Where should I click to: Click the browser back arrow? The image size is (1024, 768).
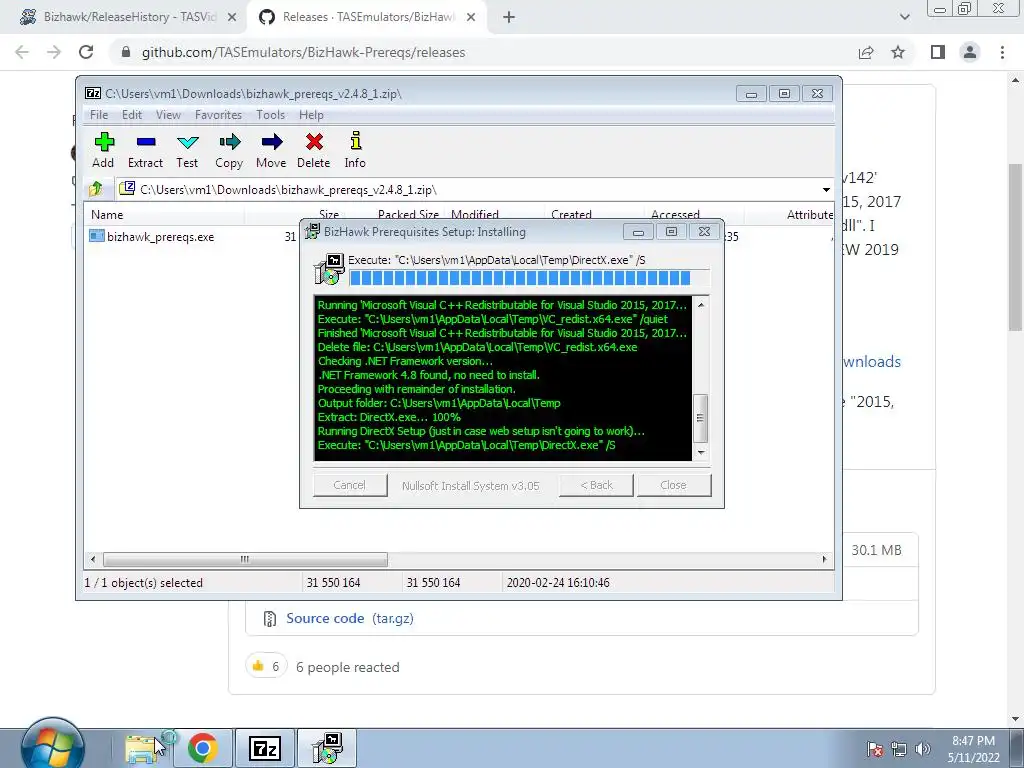coord(22,52)
